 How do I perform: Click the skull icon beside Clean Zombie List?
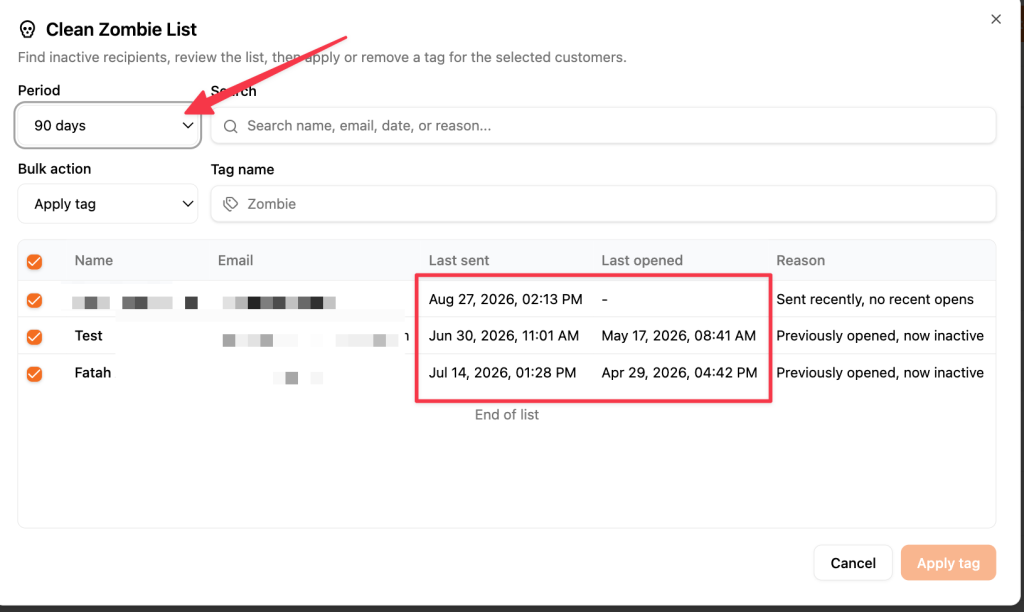[x=27, y=29]
